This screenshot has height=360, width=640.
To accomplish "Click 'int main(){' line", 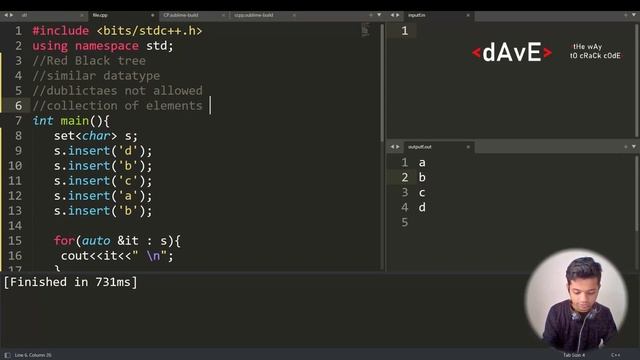I will tap(71, 121).
